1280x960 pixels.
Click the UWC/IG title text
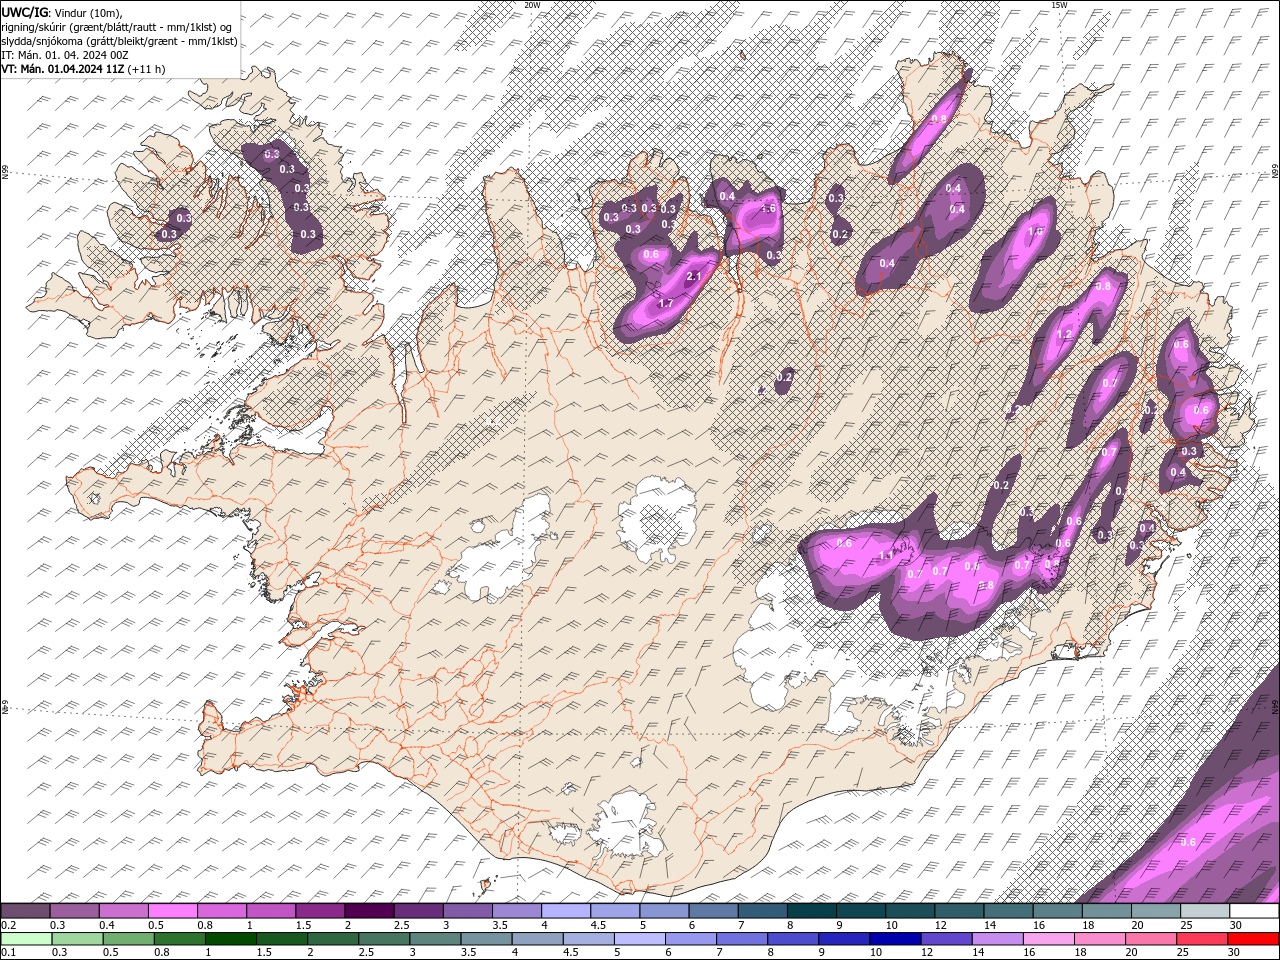(24, 11)
